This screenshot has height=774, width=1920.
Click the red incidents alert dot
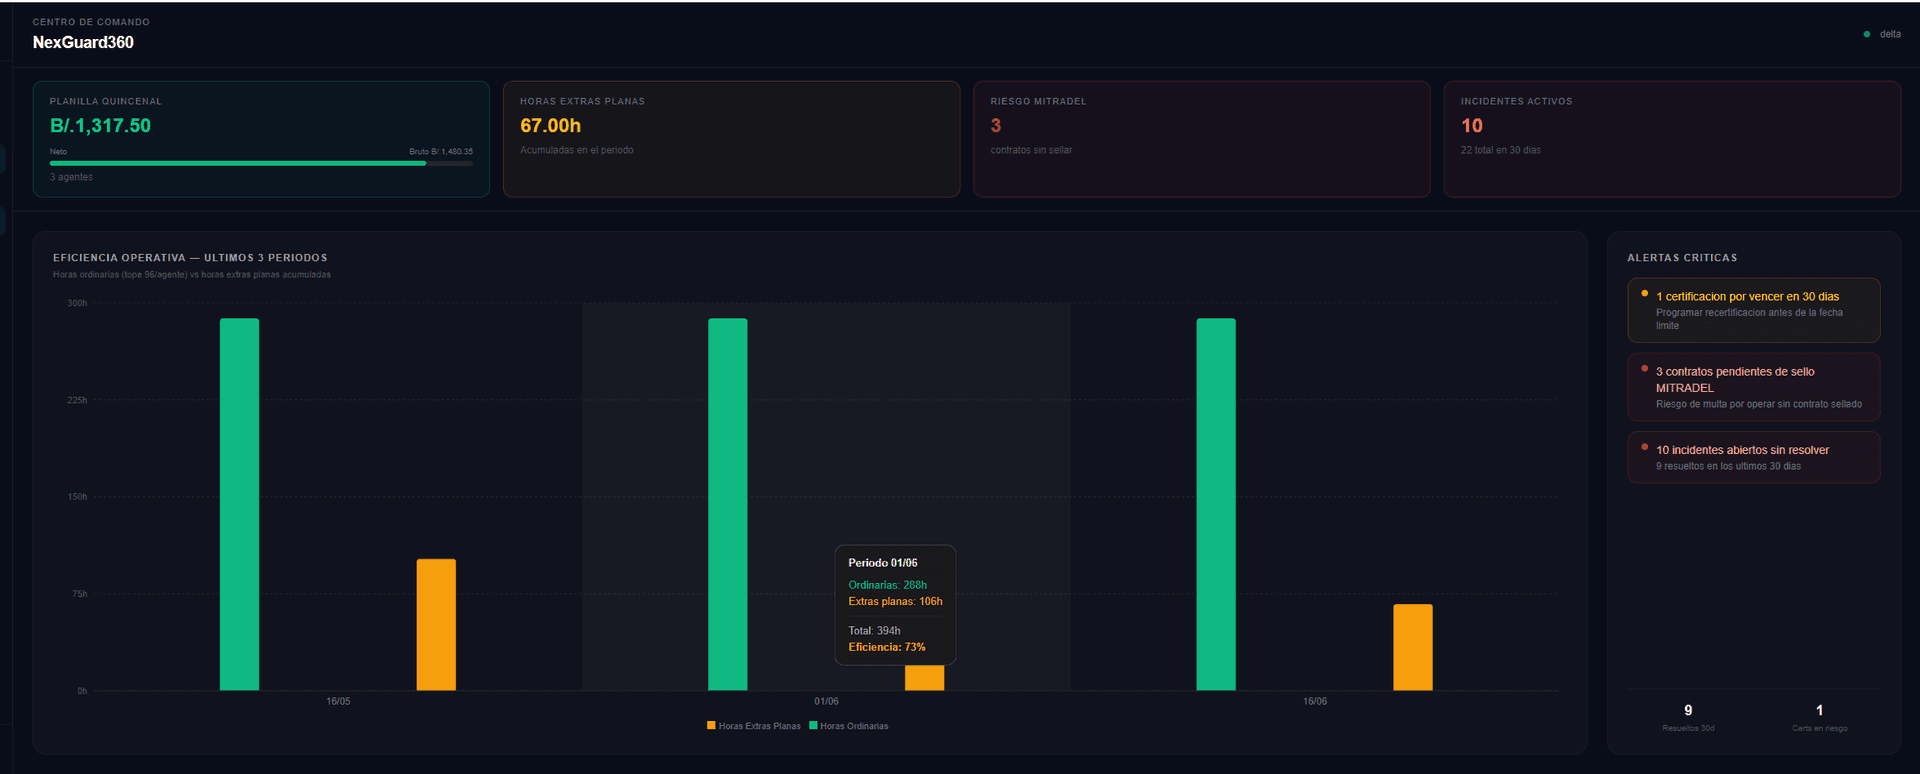pyautogui.click(x=1644, y=447)
